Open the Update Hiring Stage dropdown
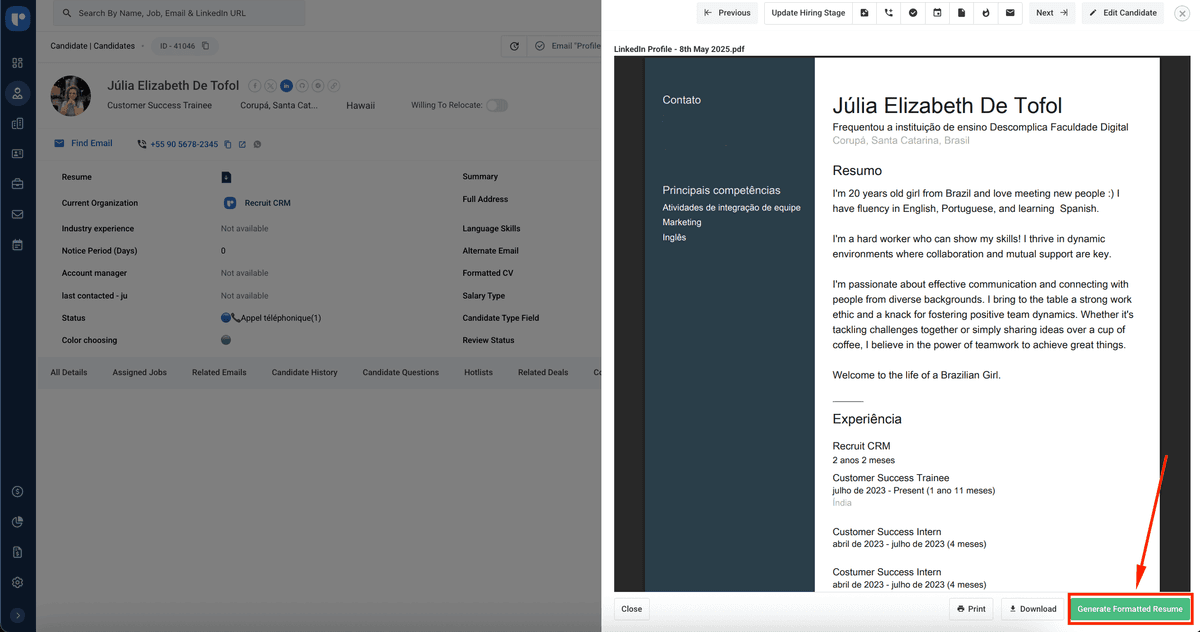The width and height of the screenshot is (1200, 632). point(810,12)
